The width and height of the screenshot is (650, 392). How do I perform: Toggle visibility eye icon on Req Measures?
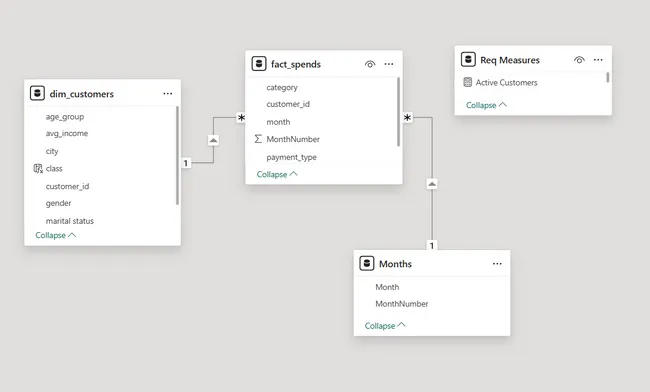(x=580, y=60)
